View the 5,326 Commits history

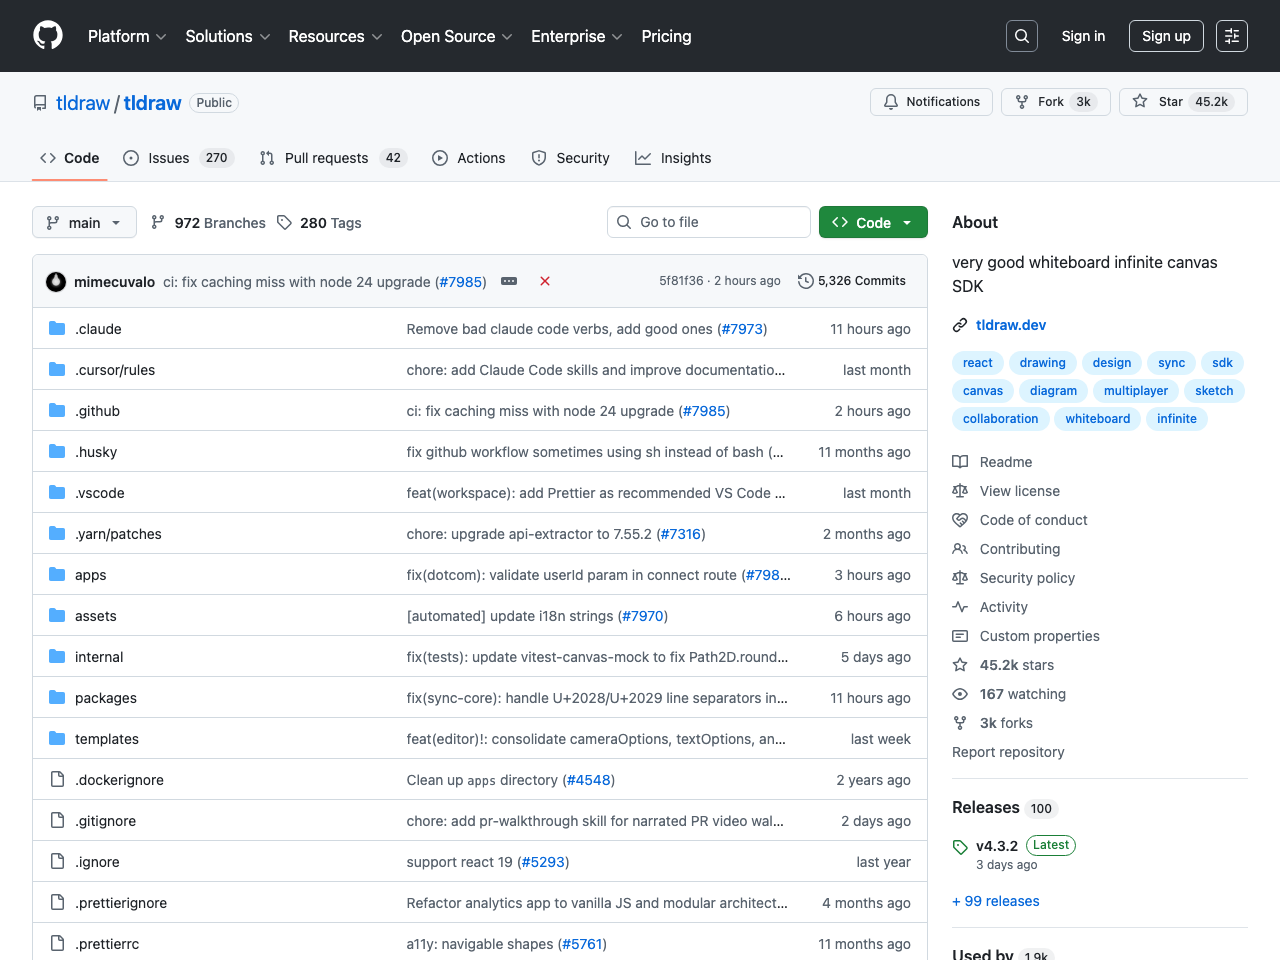[x=852, y=281]
